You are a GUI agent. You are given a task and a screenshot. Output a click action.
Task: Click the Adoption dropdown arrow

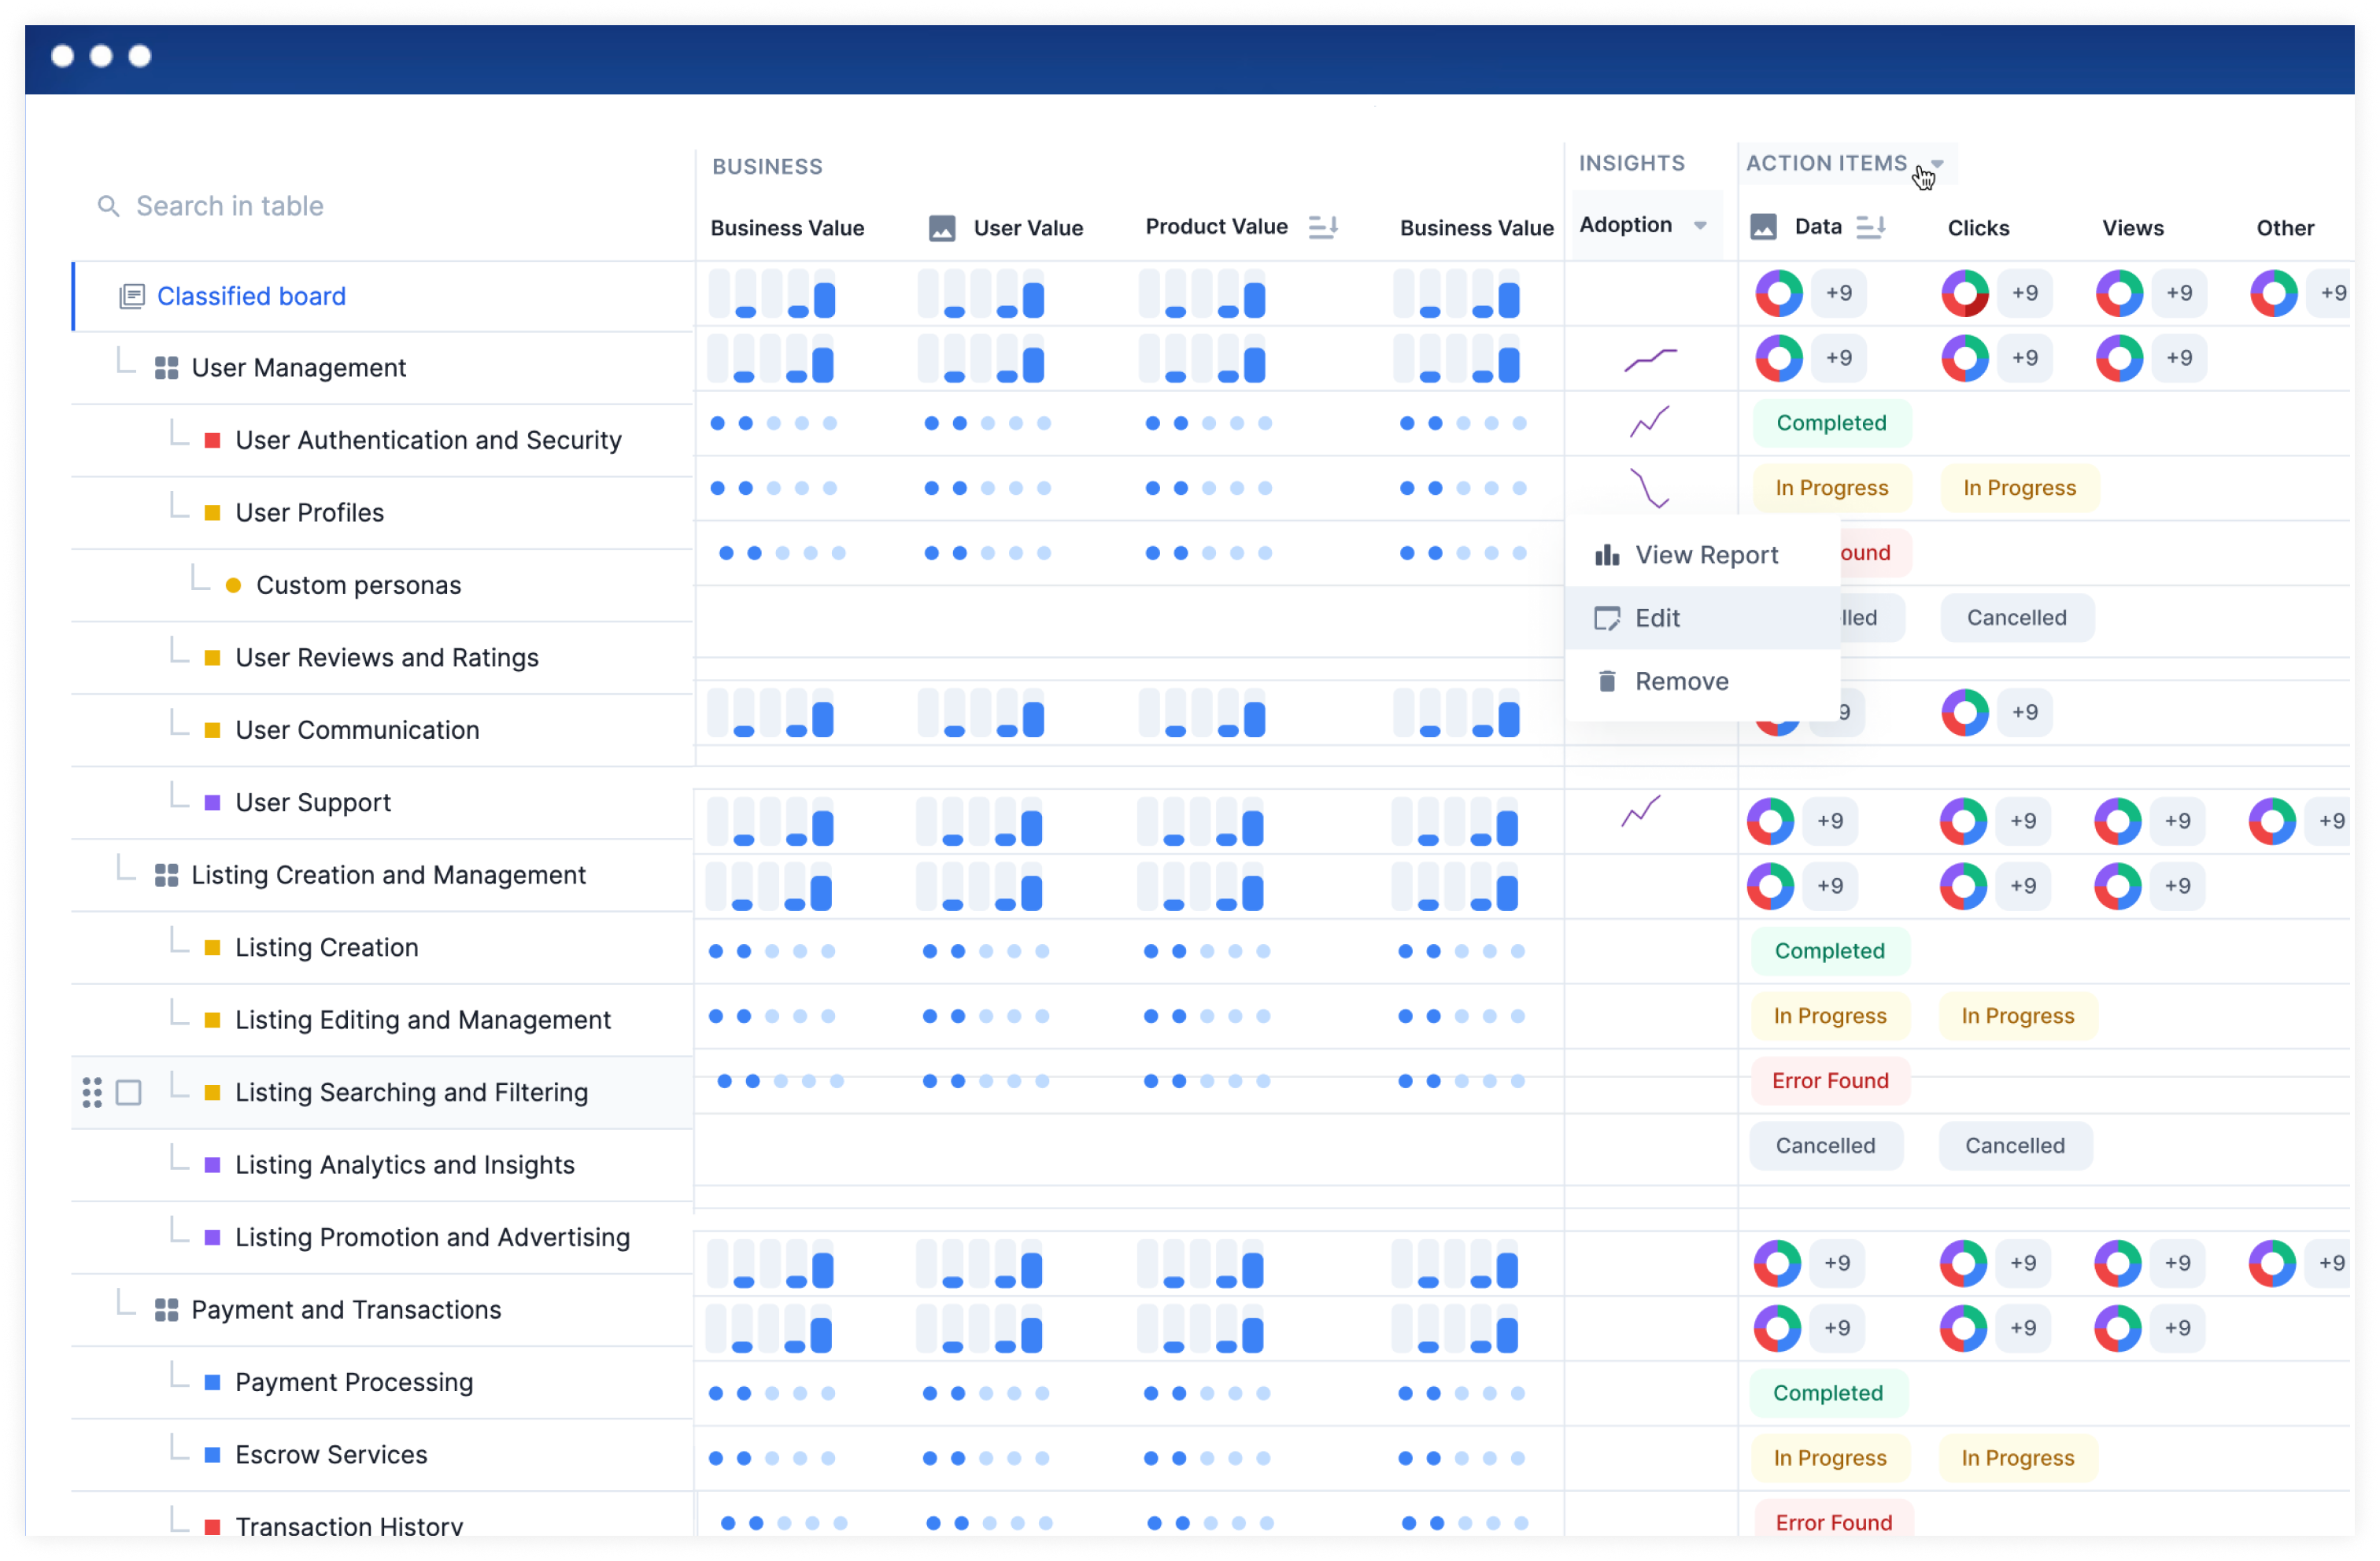[1702, 227]
